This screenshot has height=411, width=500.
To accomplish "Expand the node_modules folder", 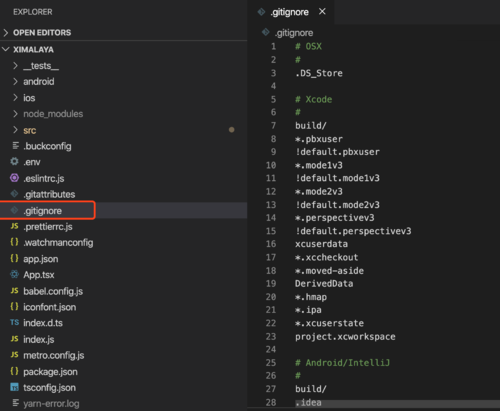I will [x=15, y=114].
